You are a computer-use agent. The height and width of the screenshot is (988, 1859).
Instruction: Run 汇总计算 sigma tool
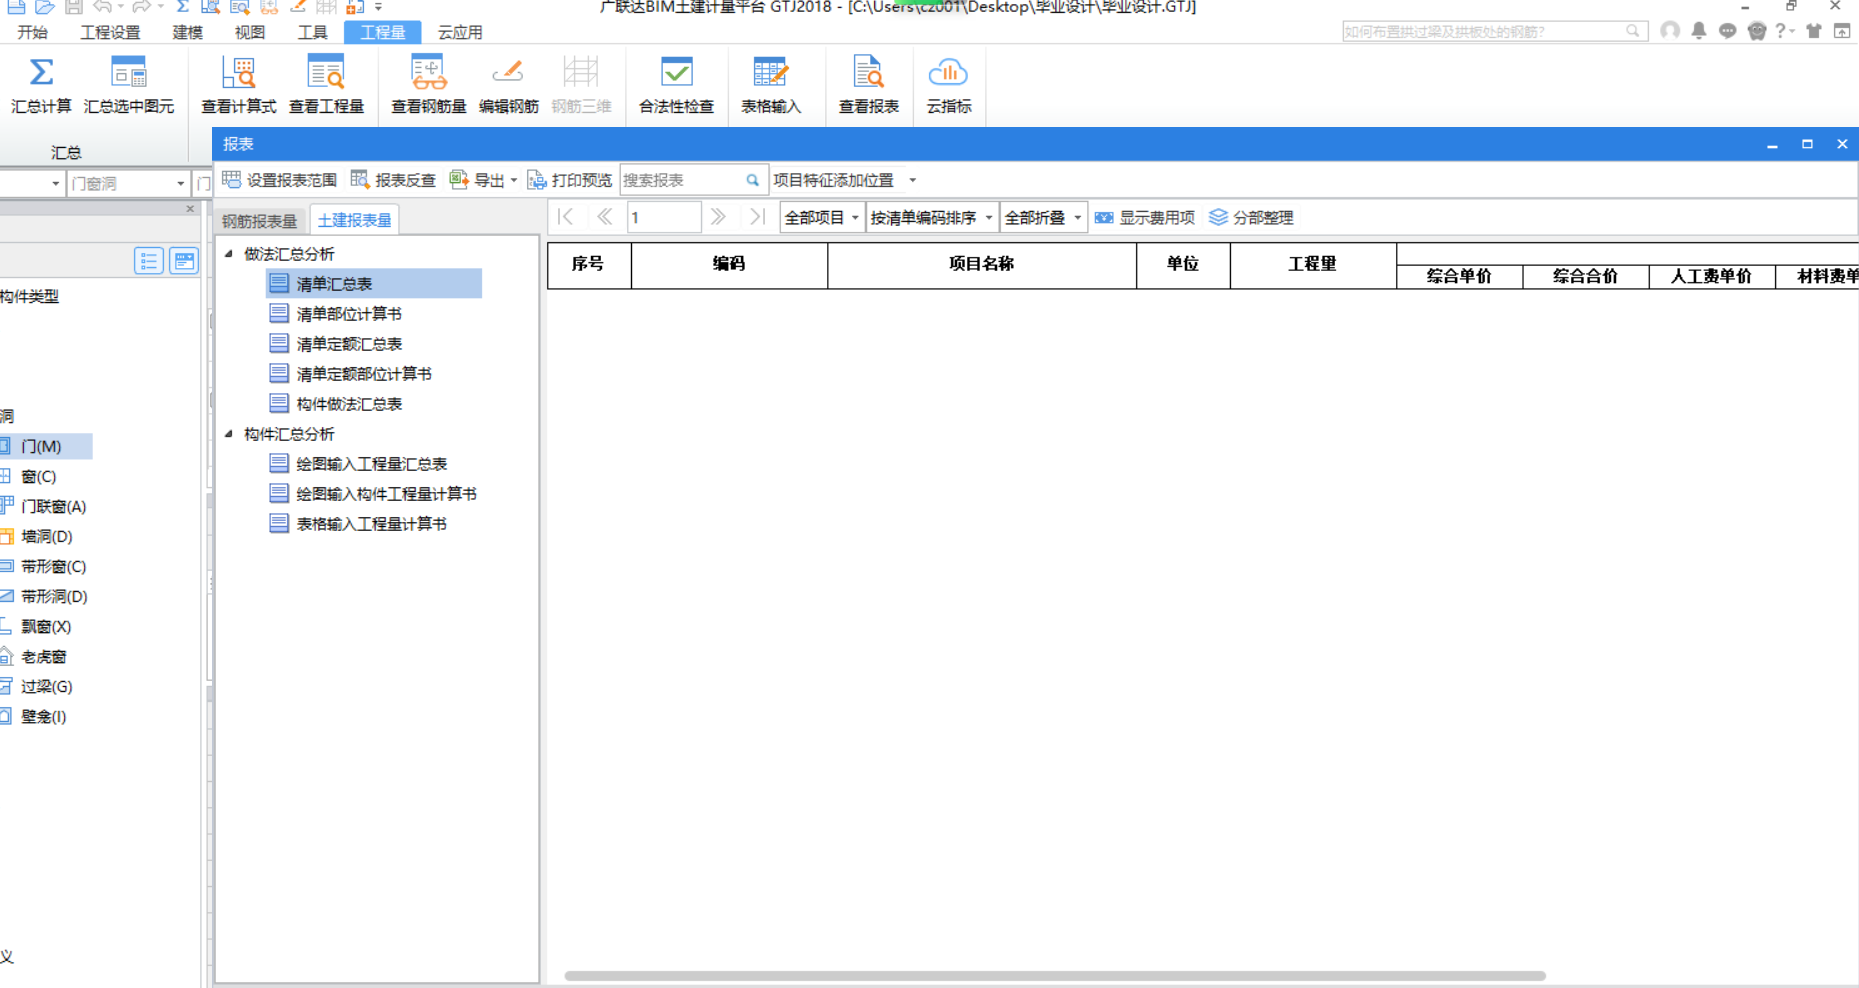click(41, 85)
